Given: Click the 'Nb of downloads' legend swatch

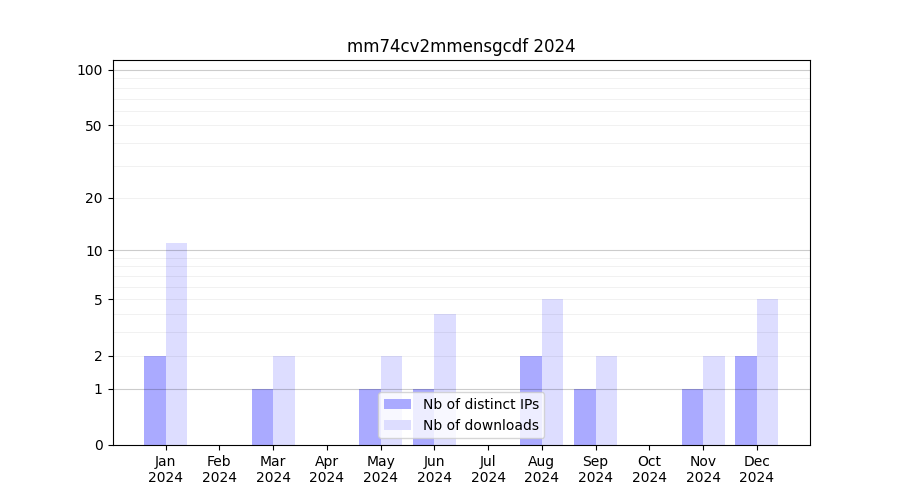Looking at the screenshot, I should (397, 425).
